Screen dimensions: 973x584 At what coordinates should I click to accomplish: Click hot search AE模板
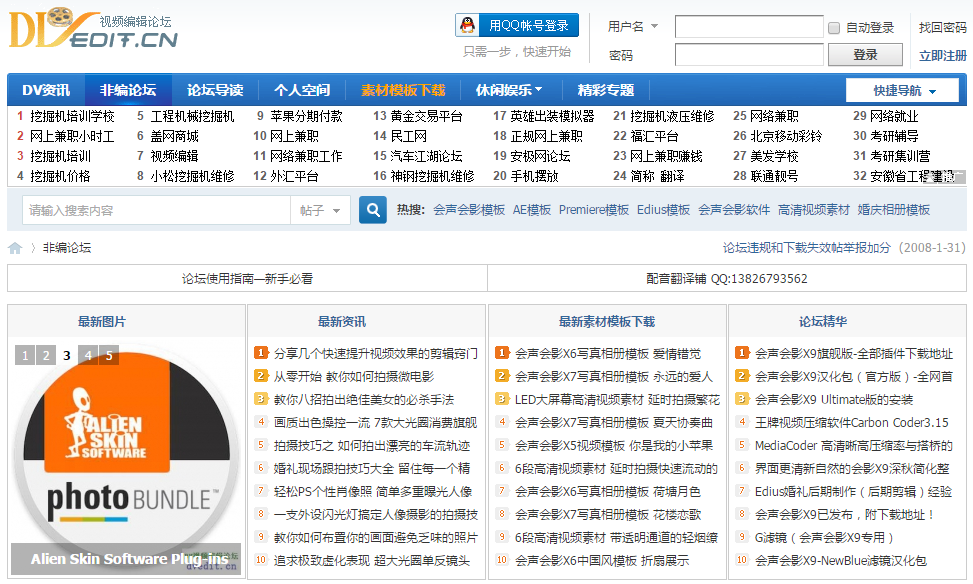pos(532,210)
